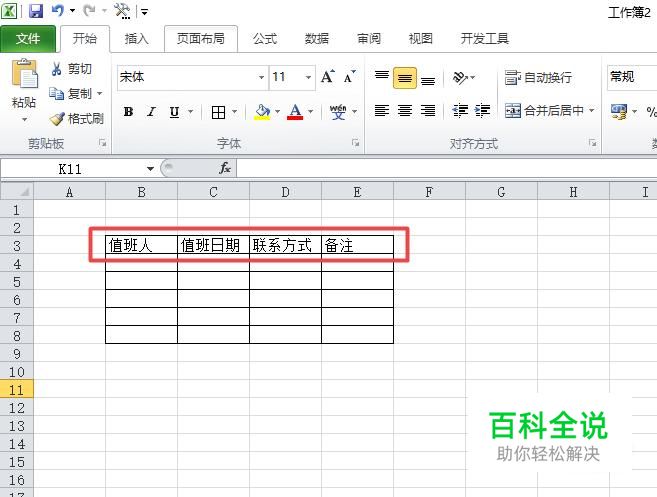Open the underline style dropdown arrow

pos(191,112)
